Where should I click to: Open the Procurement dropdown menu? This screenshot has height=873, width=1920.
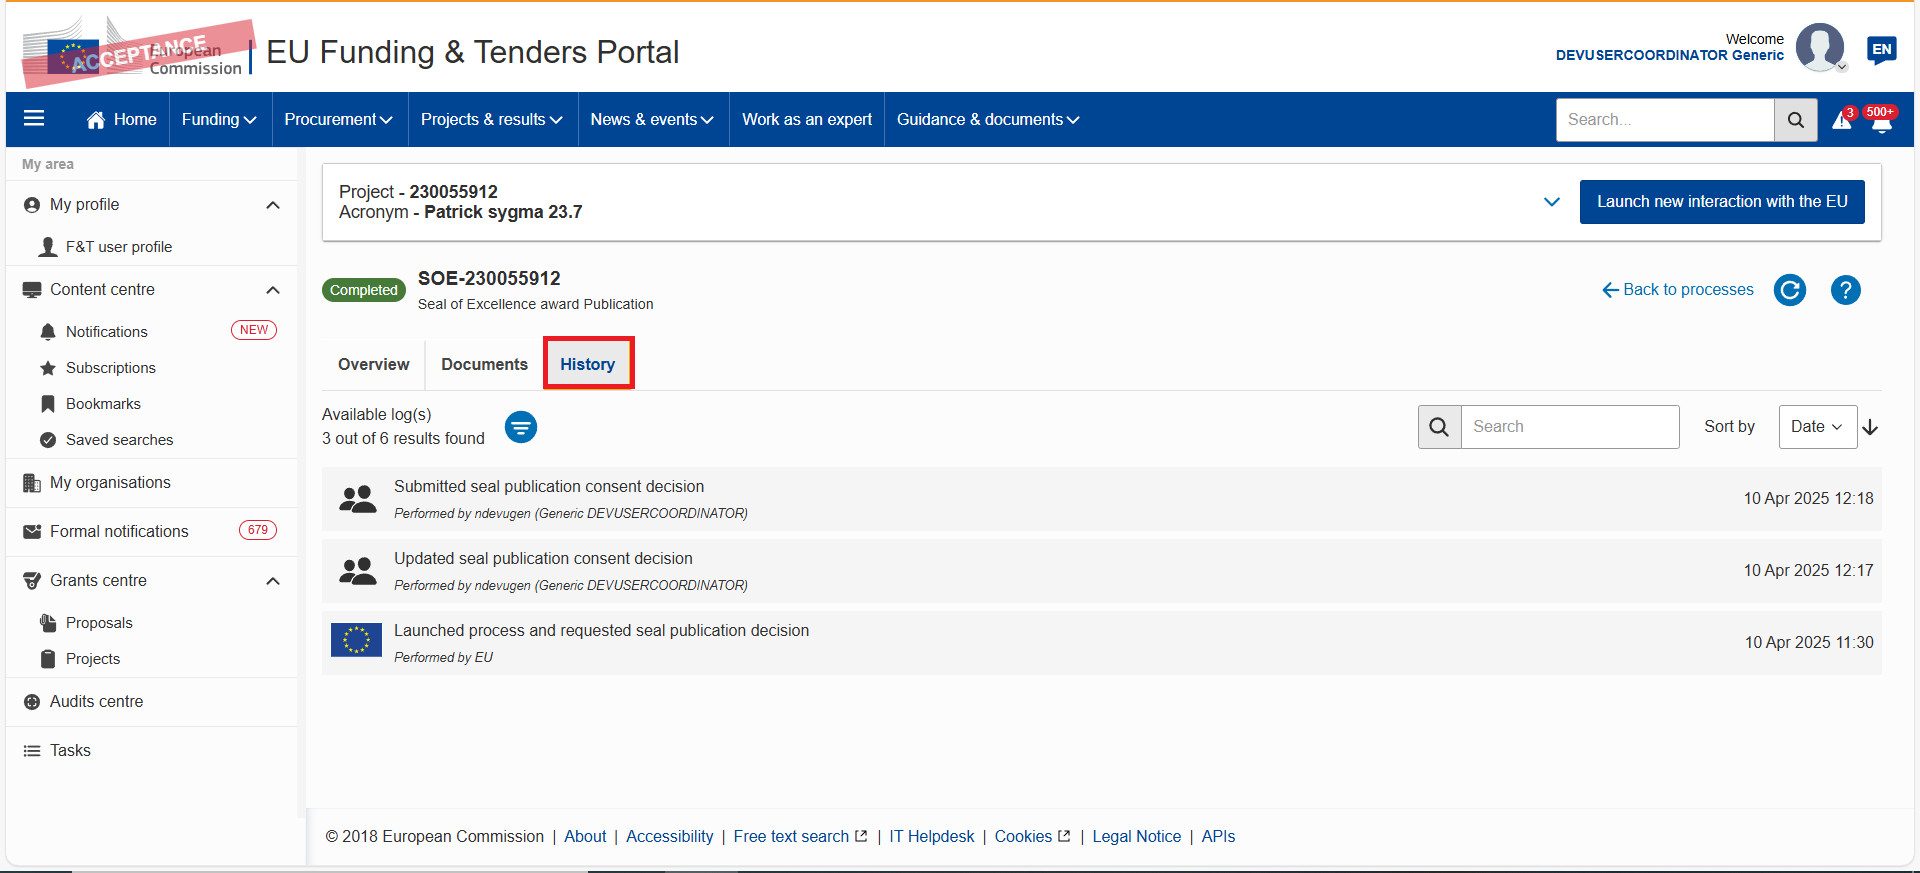tap(338, 120)
